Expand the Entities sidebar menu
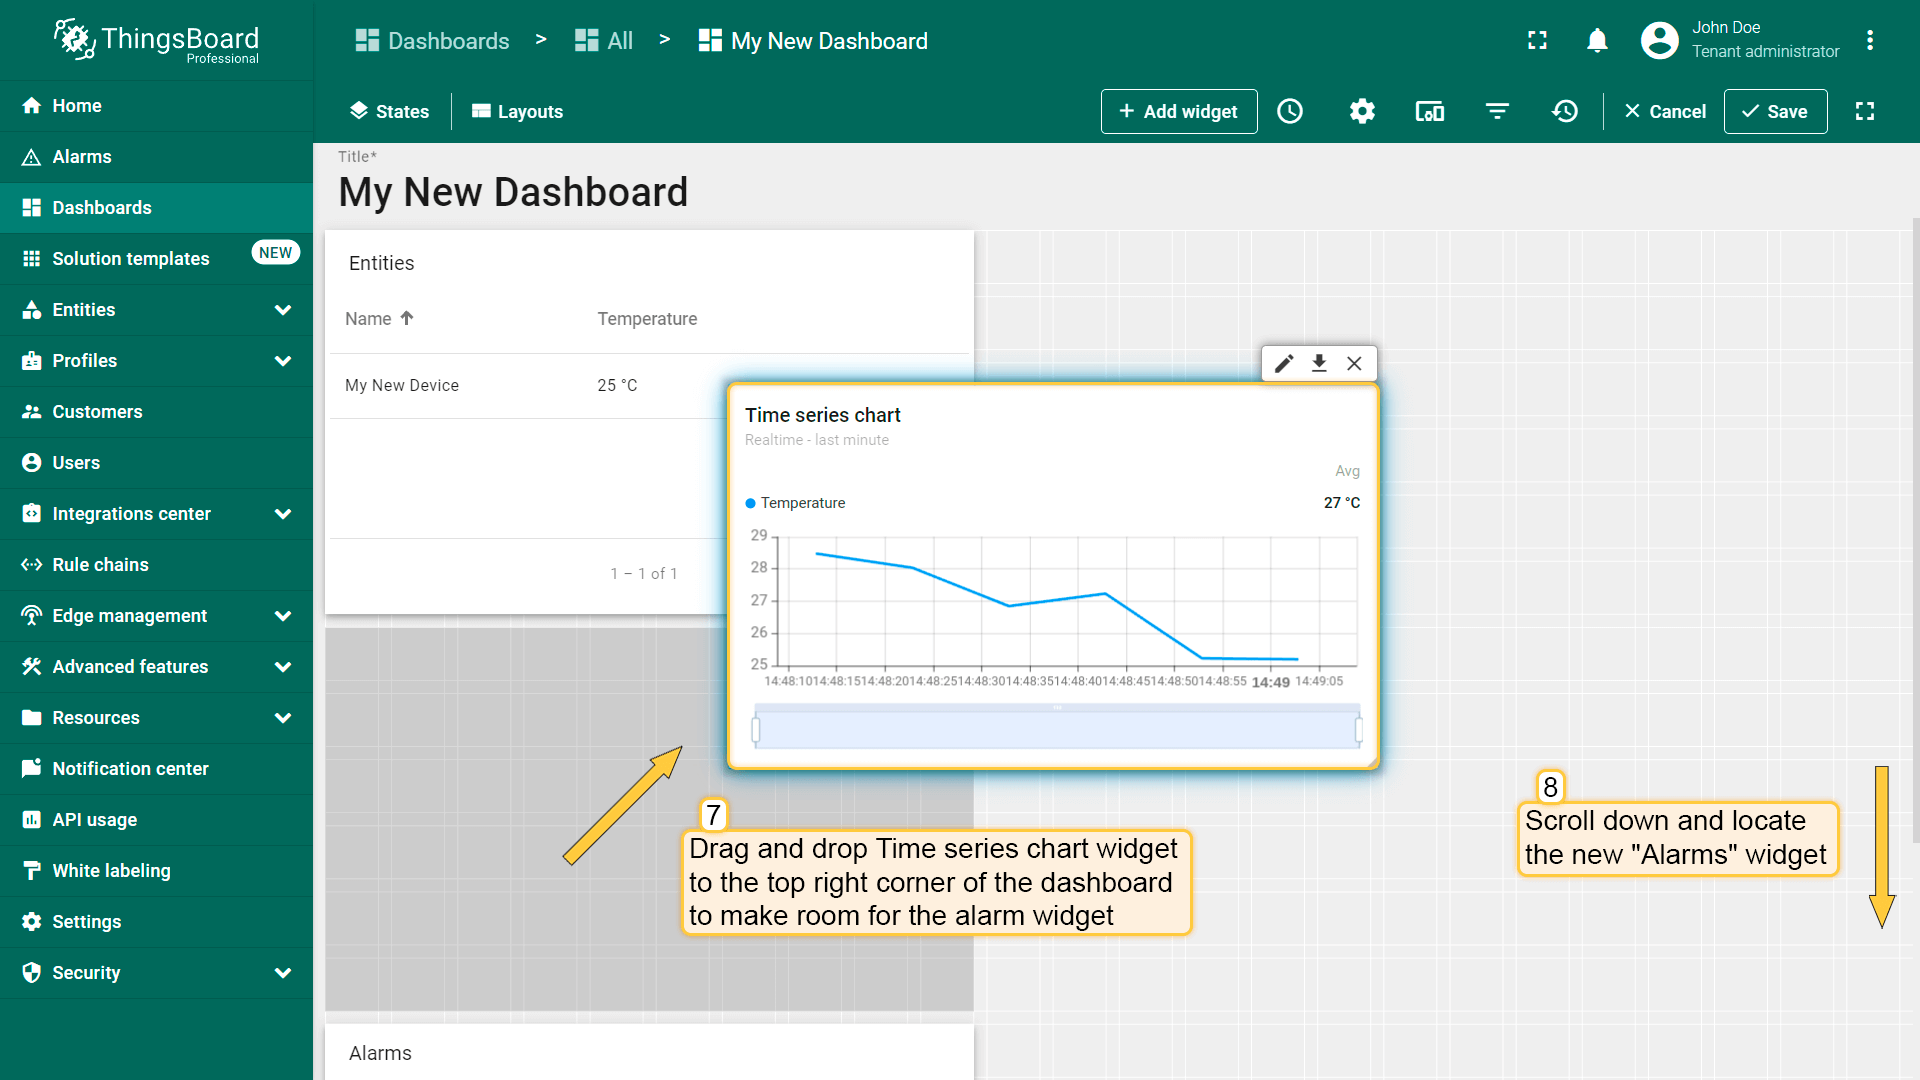Viewport: 1920px width, 1080px height. point(283,310)
